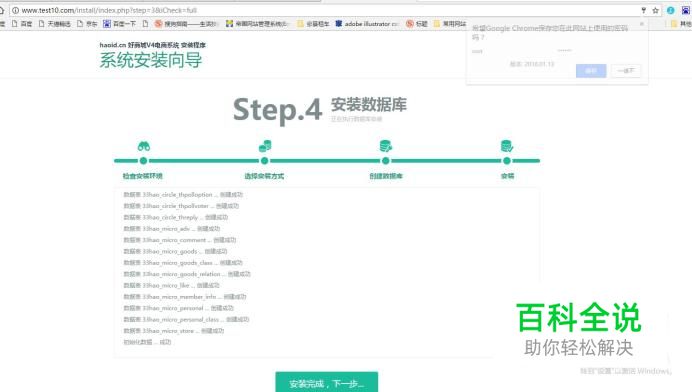The width and height of the screenshot is (692, 392).
Task: Click the log line 33hao_micro_goods_class
Action: click(183, 263)
